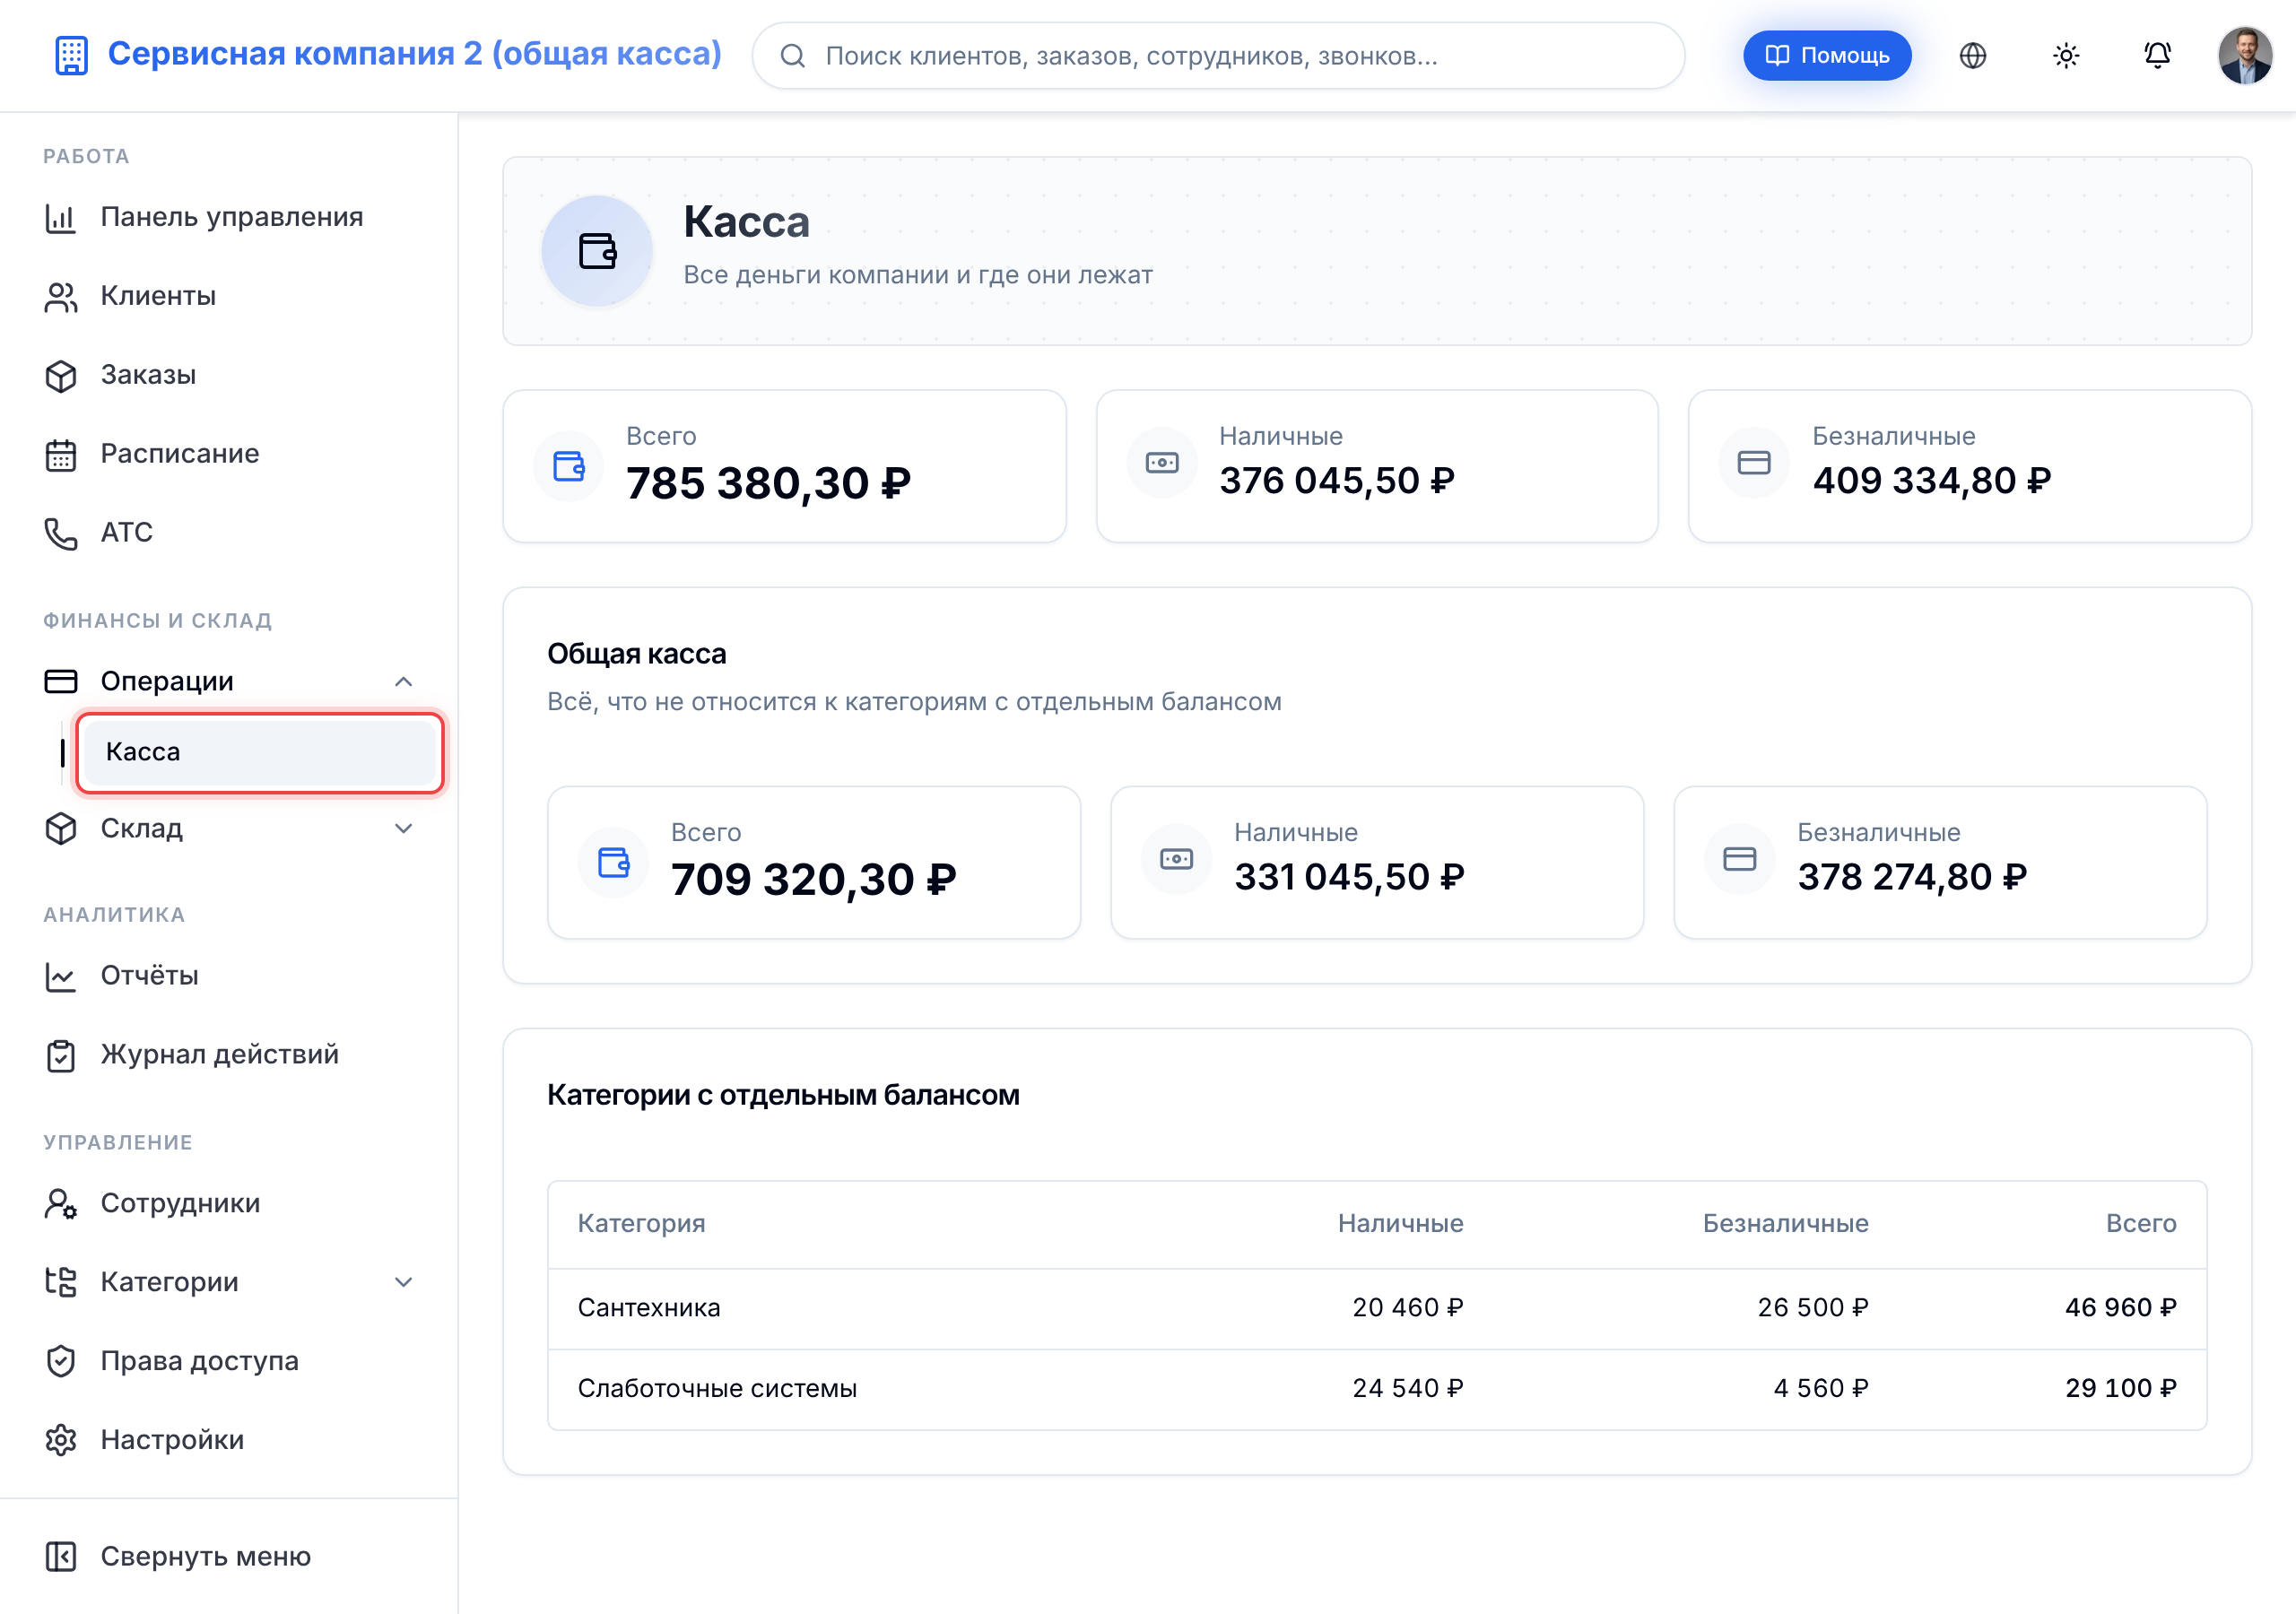Open the user avatar profile
The image size is (2296, 1614).
[x=2245, y=56]
